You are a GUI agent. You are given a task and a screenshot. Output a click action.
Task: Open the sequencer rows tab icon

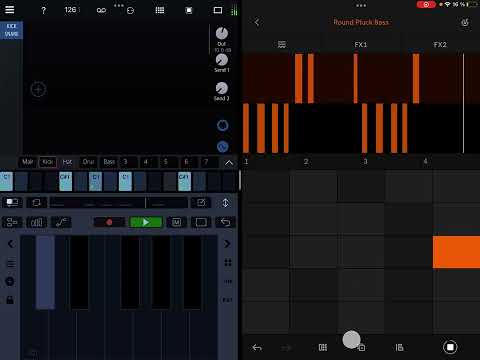[282, 44]
